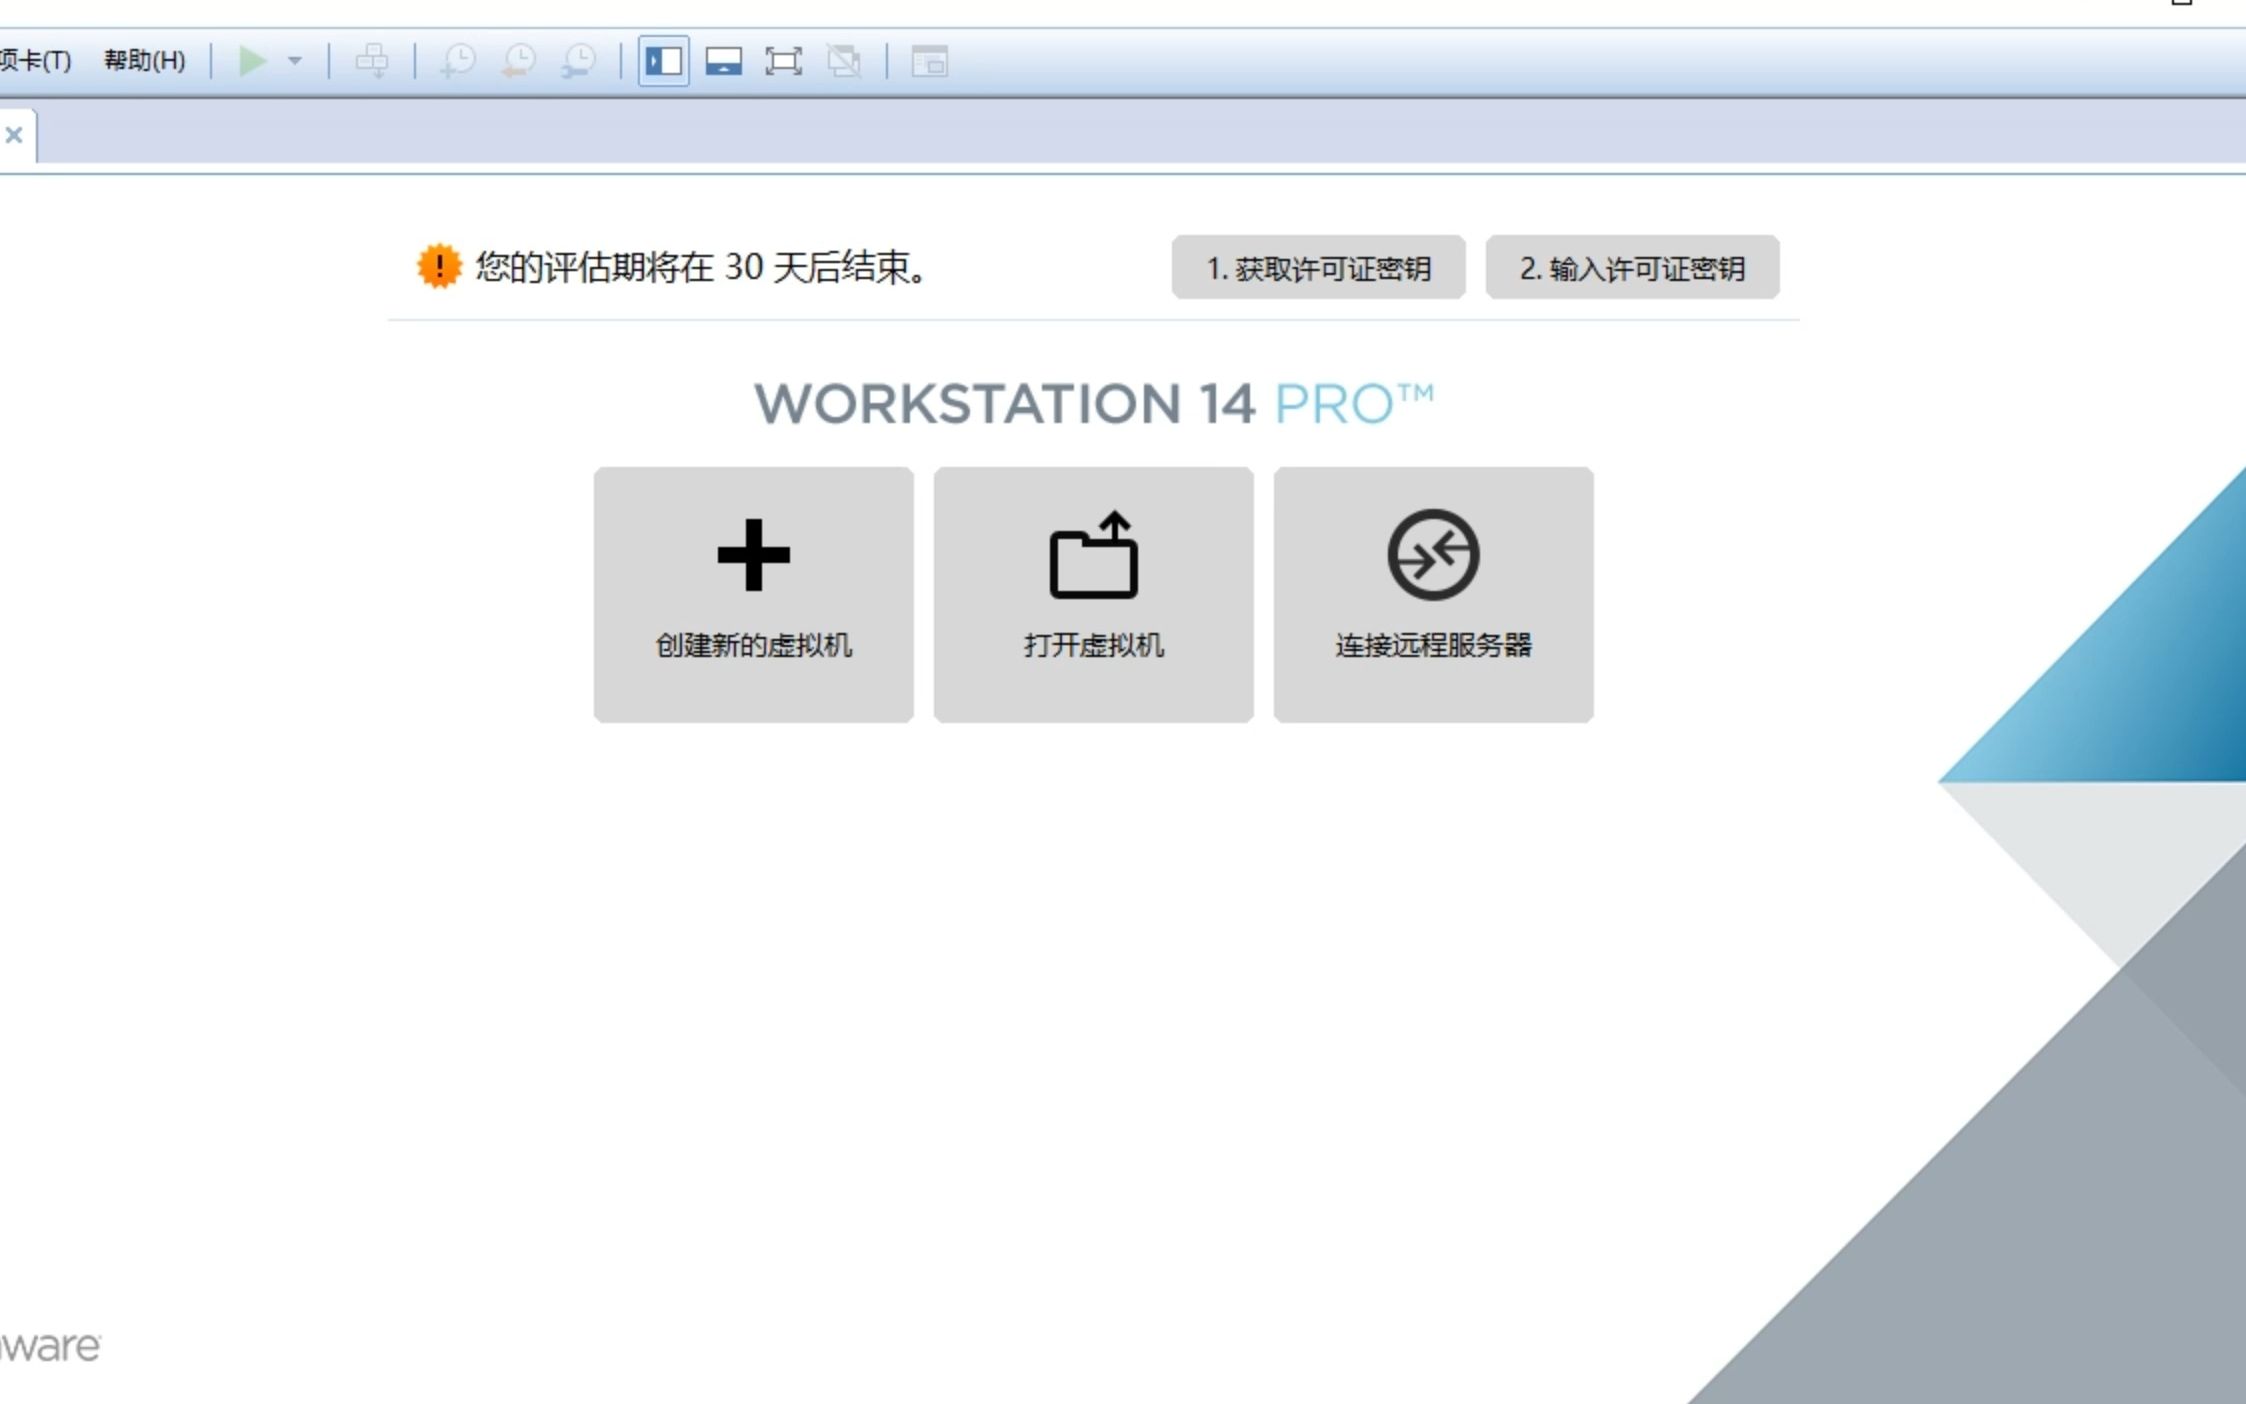Click the take snapshot clock icon
The image size is (2246, 1404).
(x=458, y=61)
